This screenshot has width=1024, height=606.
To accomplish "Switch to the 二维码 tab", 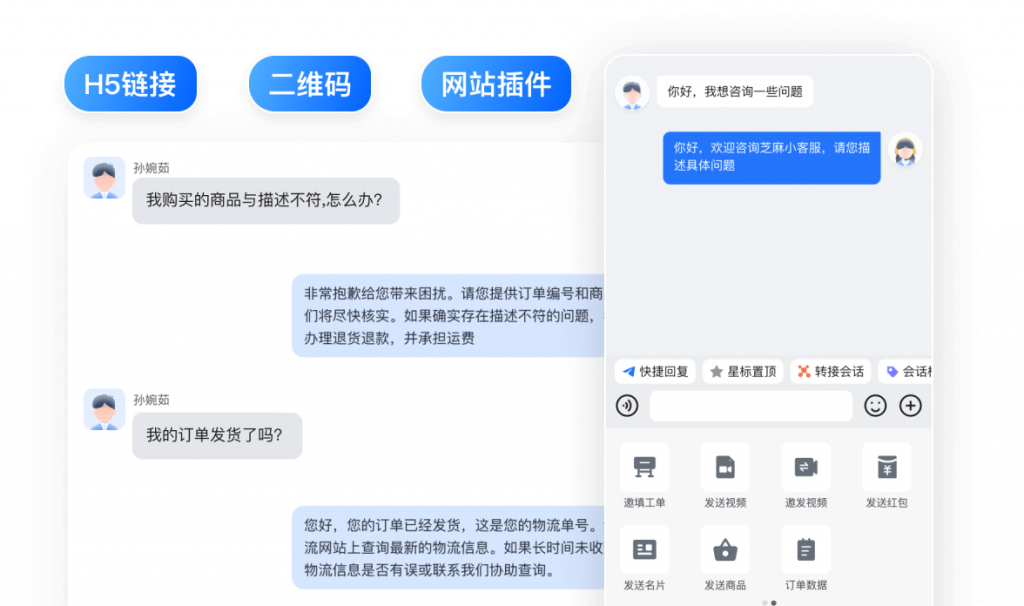I will 310,84.
